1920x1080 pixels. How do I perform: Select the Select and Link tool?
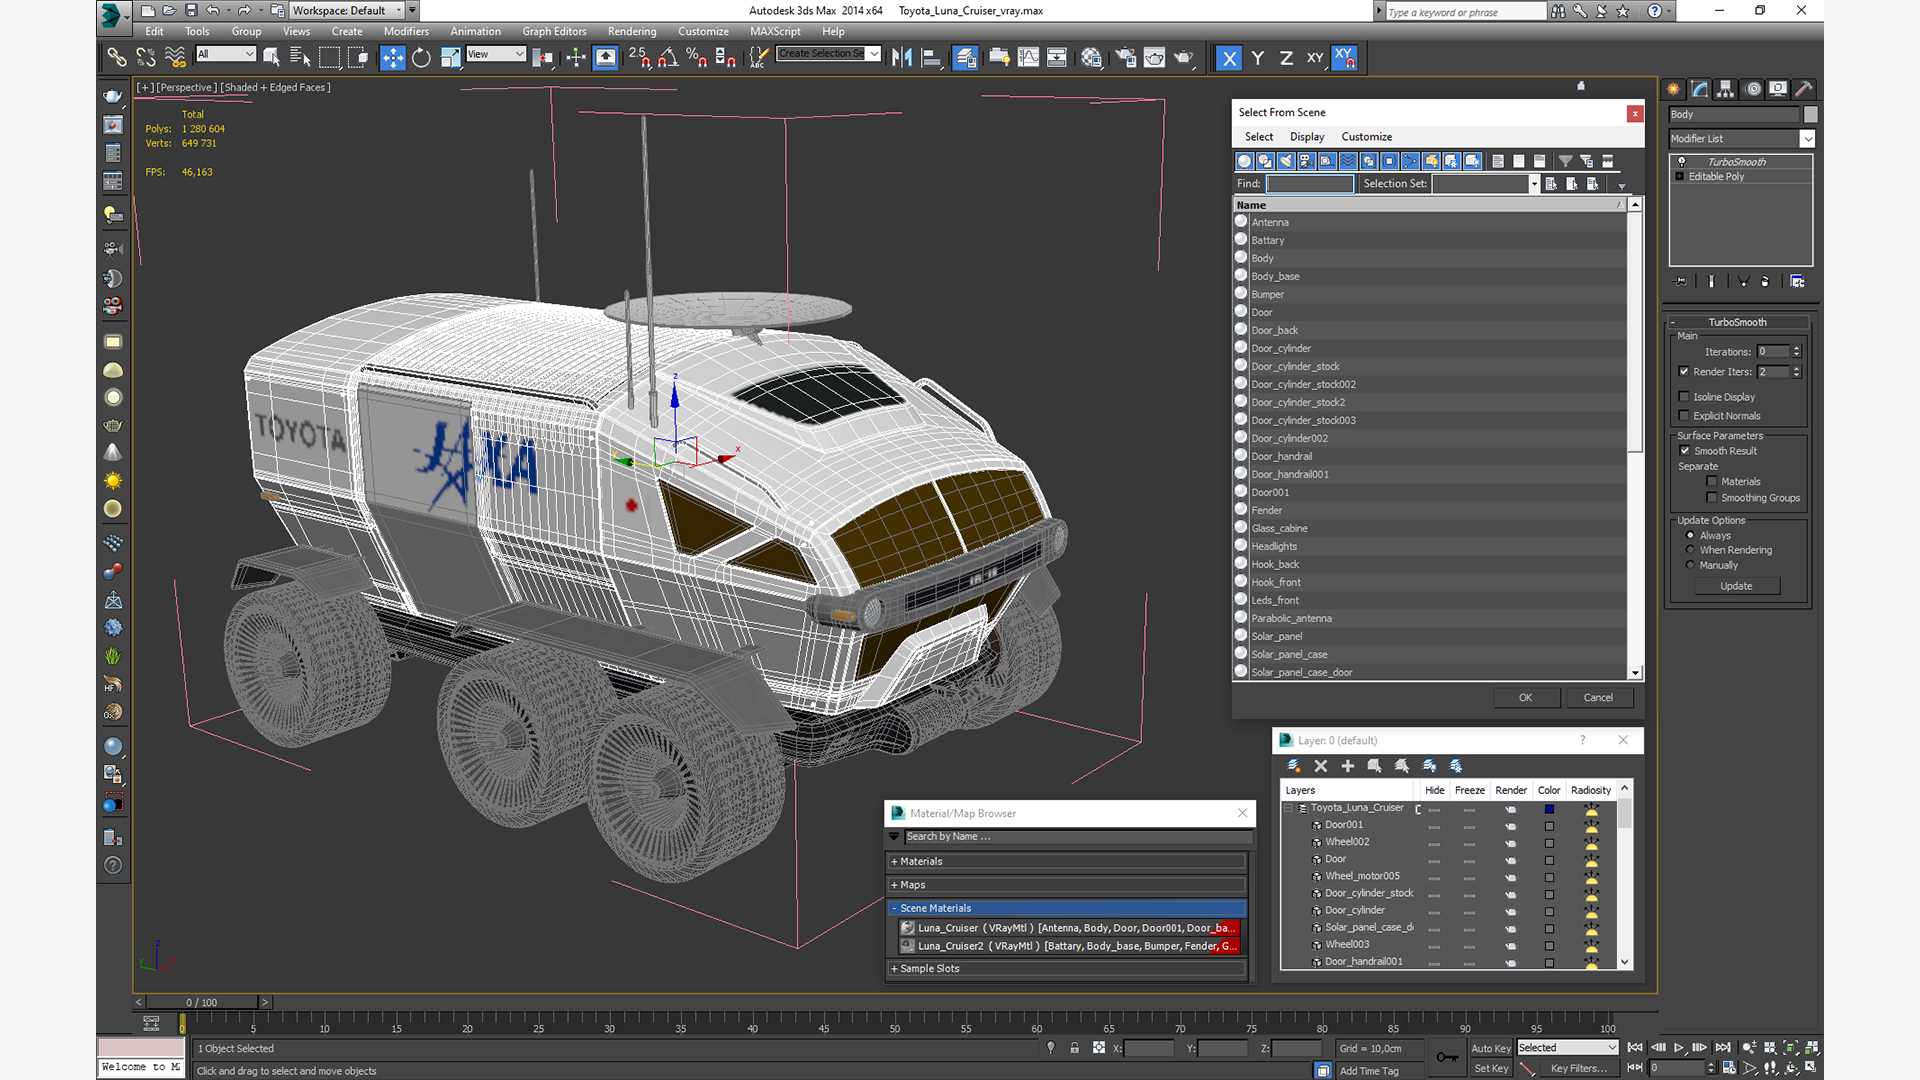(x=117, y=58)
